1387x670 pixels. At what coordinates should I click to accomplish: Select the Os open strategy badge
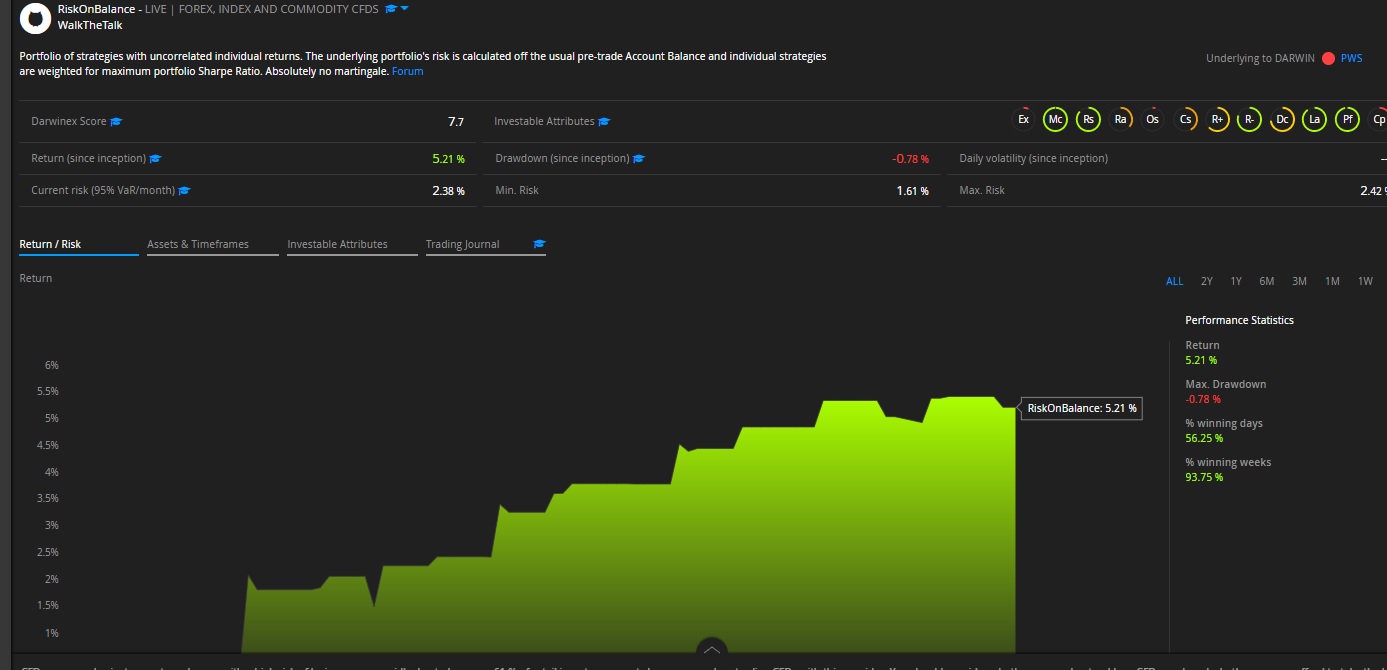pos(1153,120)
